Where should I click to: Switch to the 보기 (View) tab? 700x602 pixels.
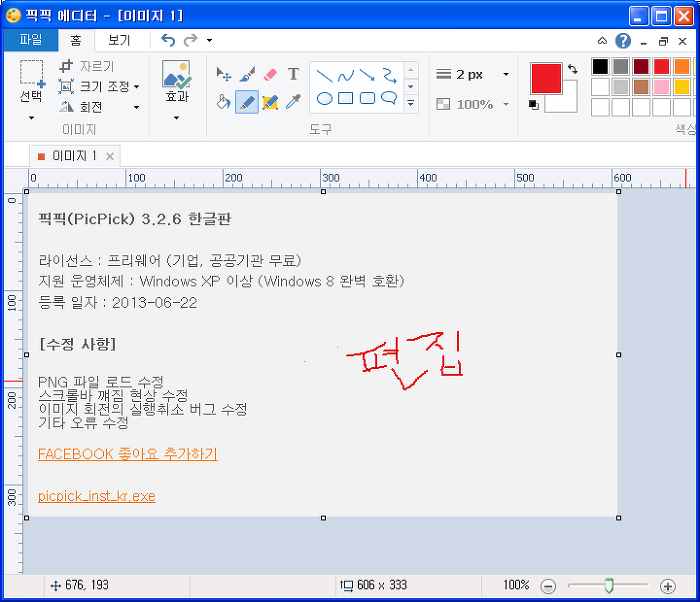[119, 40]
